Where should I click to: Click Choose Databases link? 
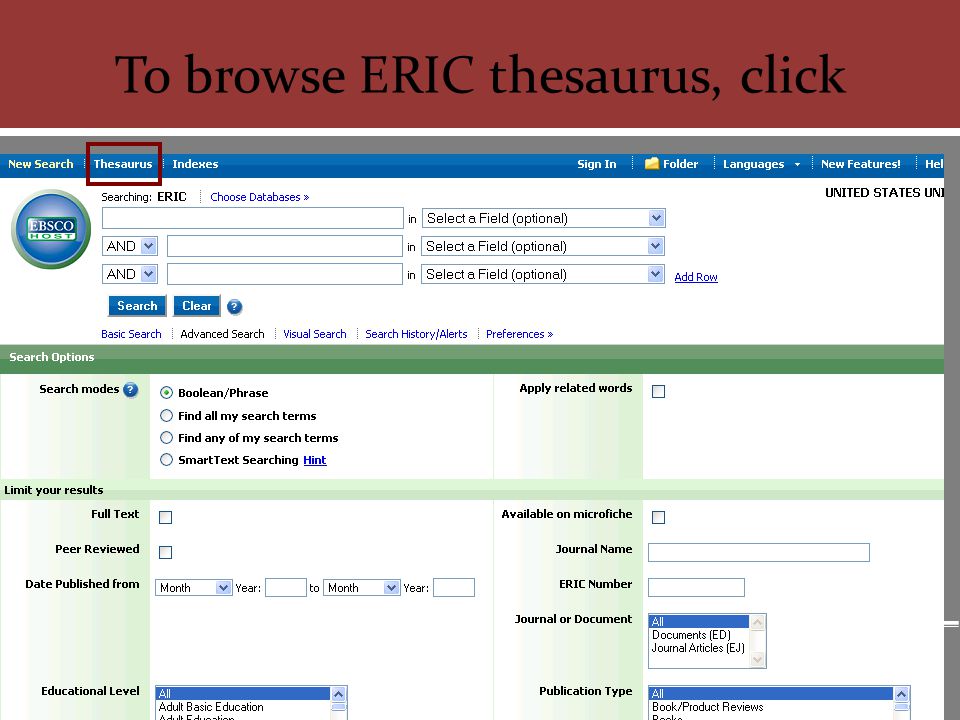pos(260,197)
